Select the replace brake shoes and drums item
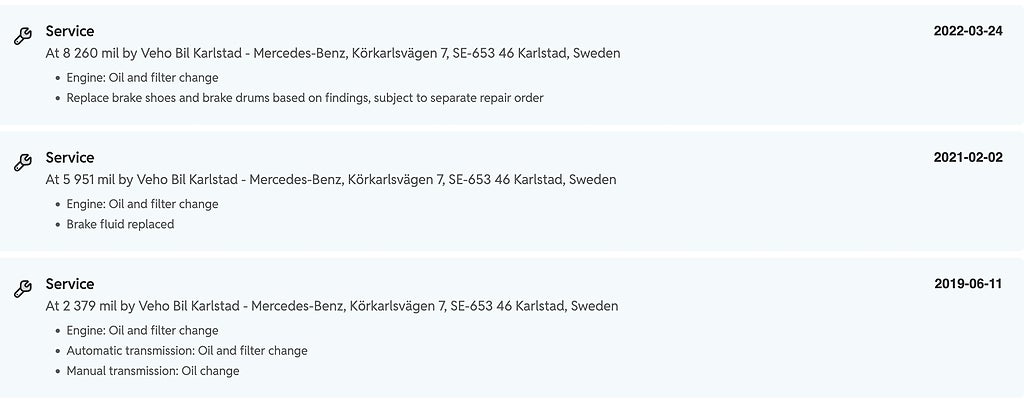Screen dimensions: 1024x402 coord(305,98)
